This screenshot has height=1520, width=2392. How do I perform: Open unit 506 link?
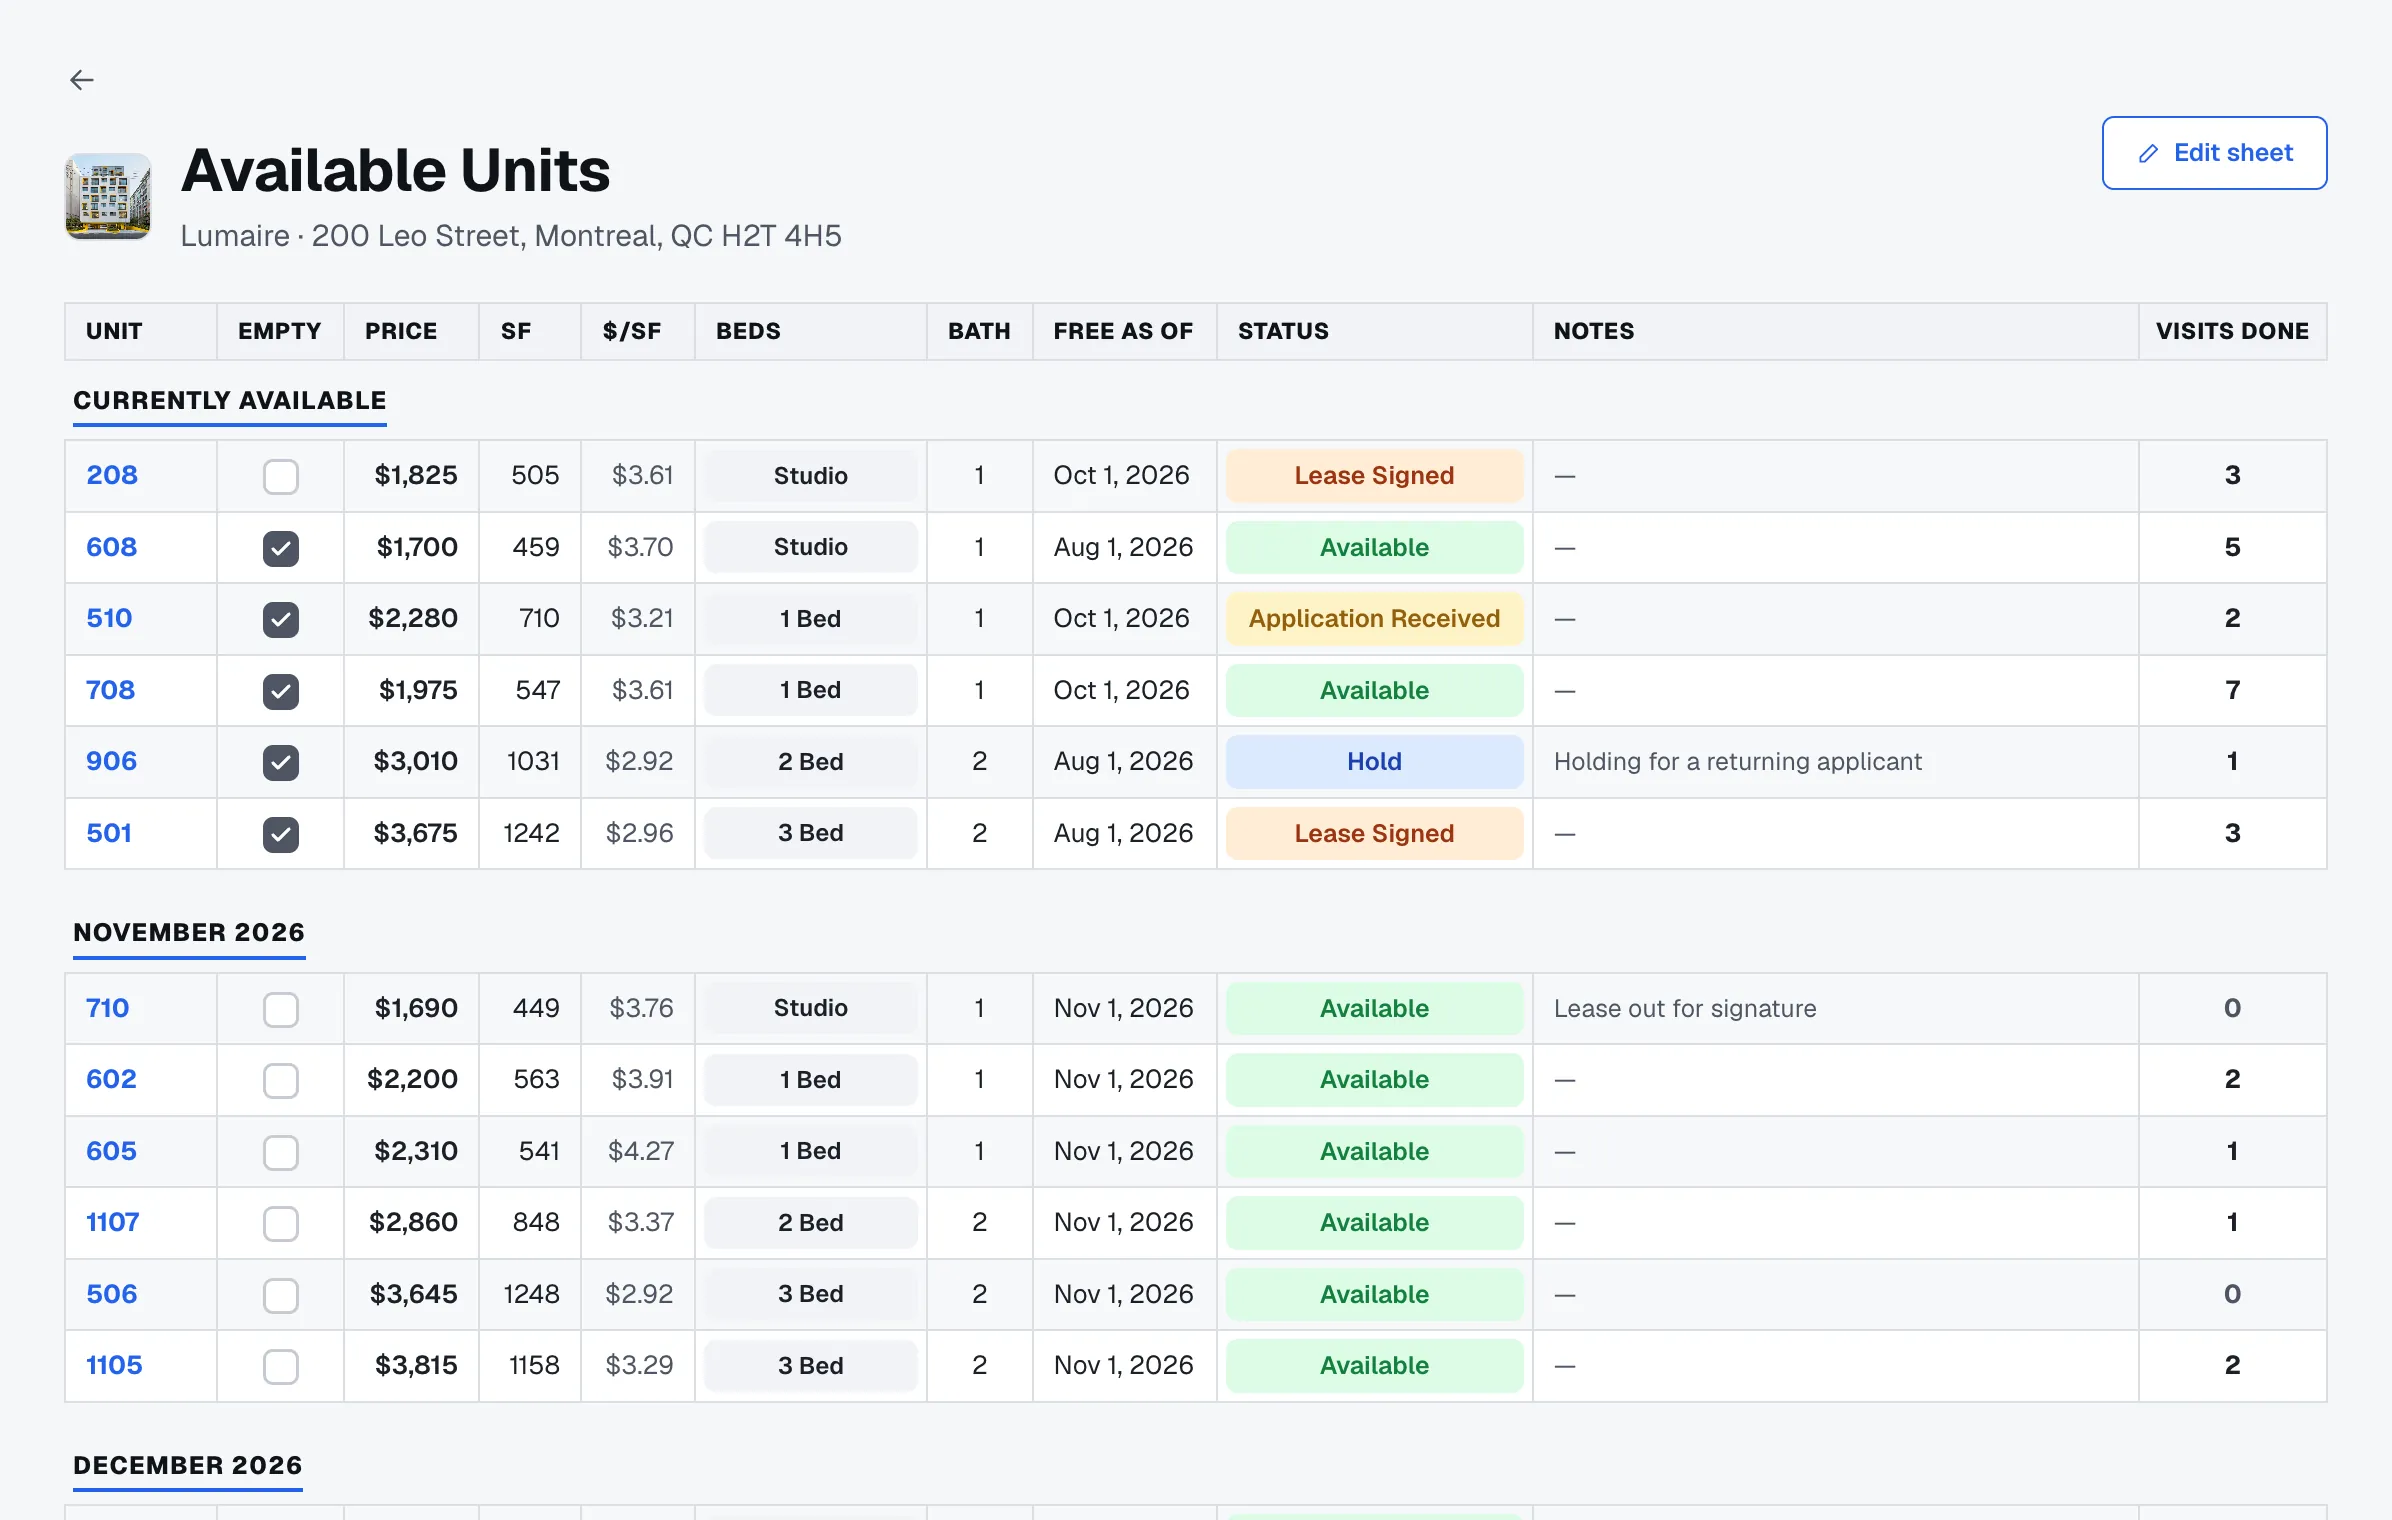[x=111, y=1294]
